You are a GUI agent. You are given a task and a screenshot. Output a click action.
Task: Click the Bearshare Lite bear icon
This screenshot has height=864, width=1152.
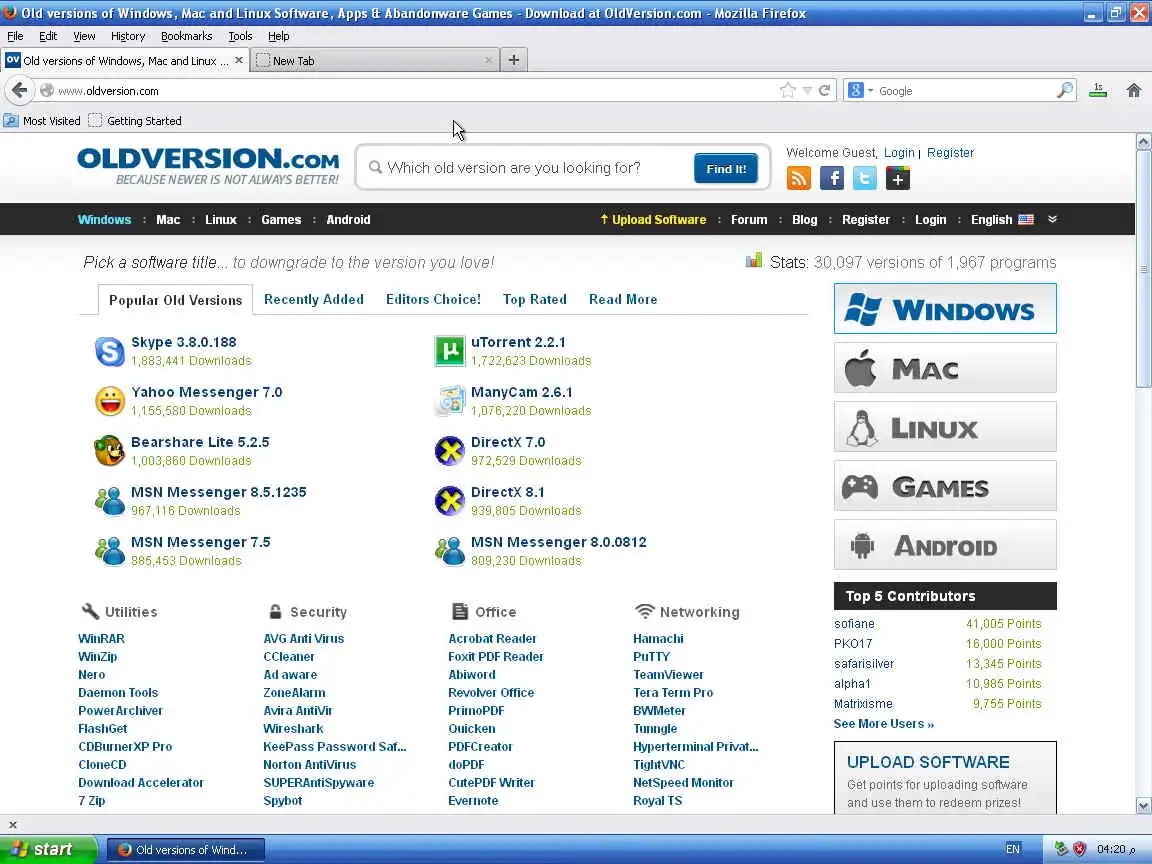pyautogui.click(x=109, y=451)
